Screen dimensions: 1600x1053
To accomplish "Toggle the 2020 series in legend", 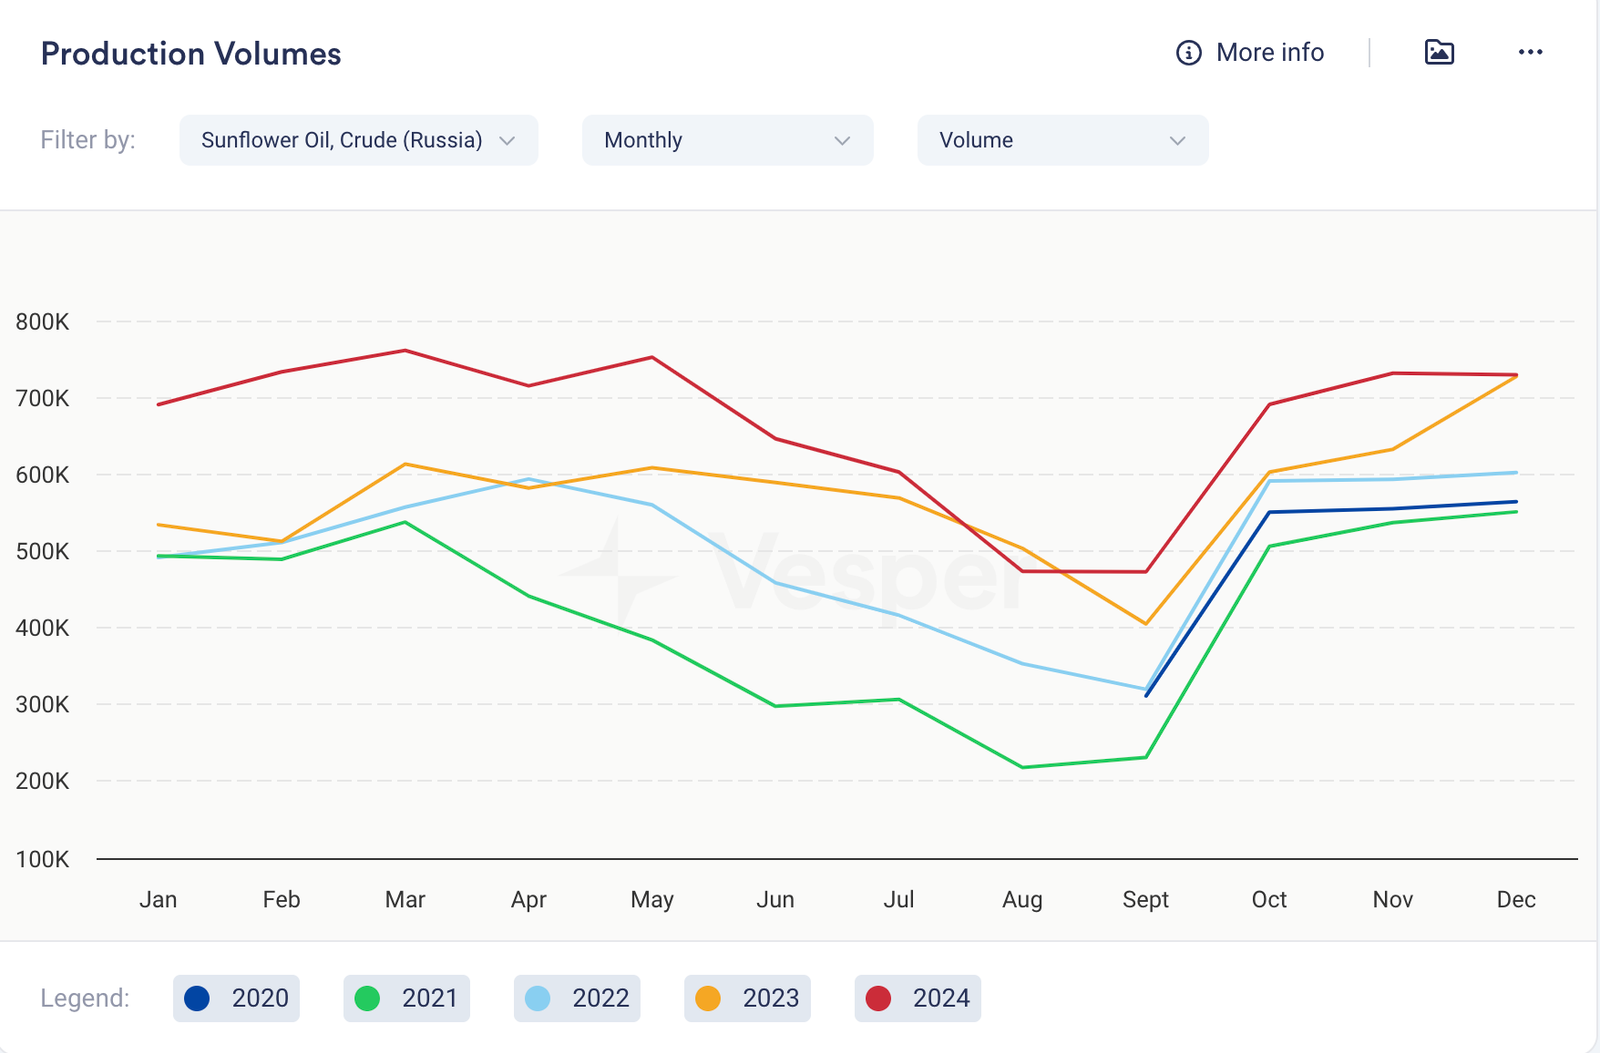I will click(x=236, y=998).
